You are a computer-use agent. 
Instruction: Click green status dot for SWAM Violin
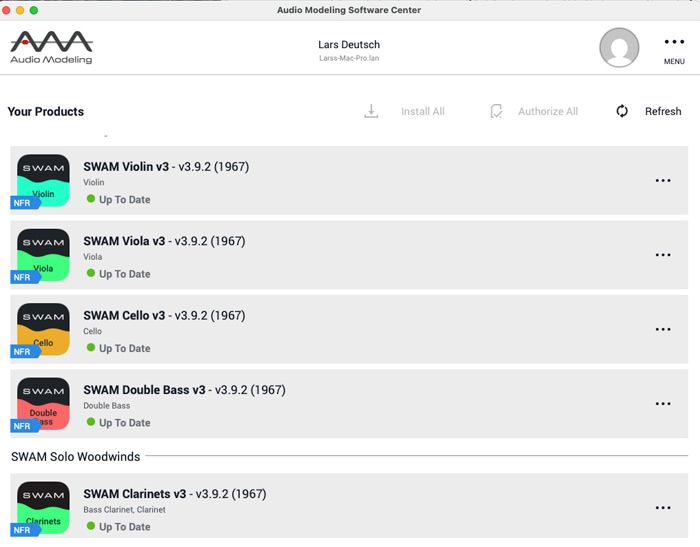91,199
